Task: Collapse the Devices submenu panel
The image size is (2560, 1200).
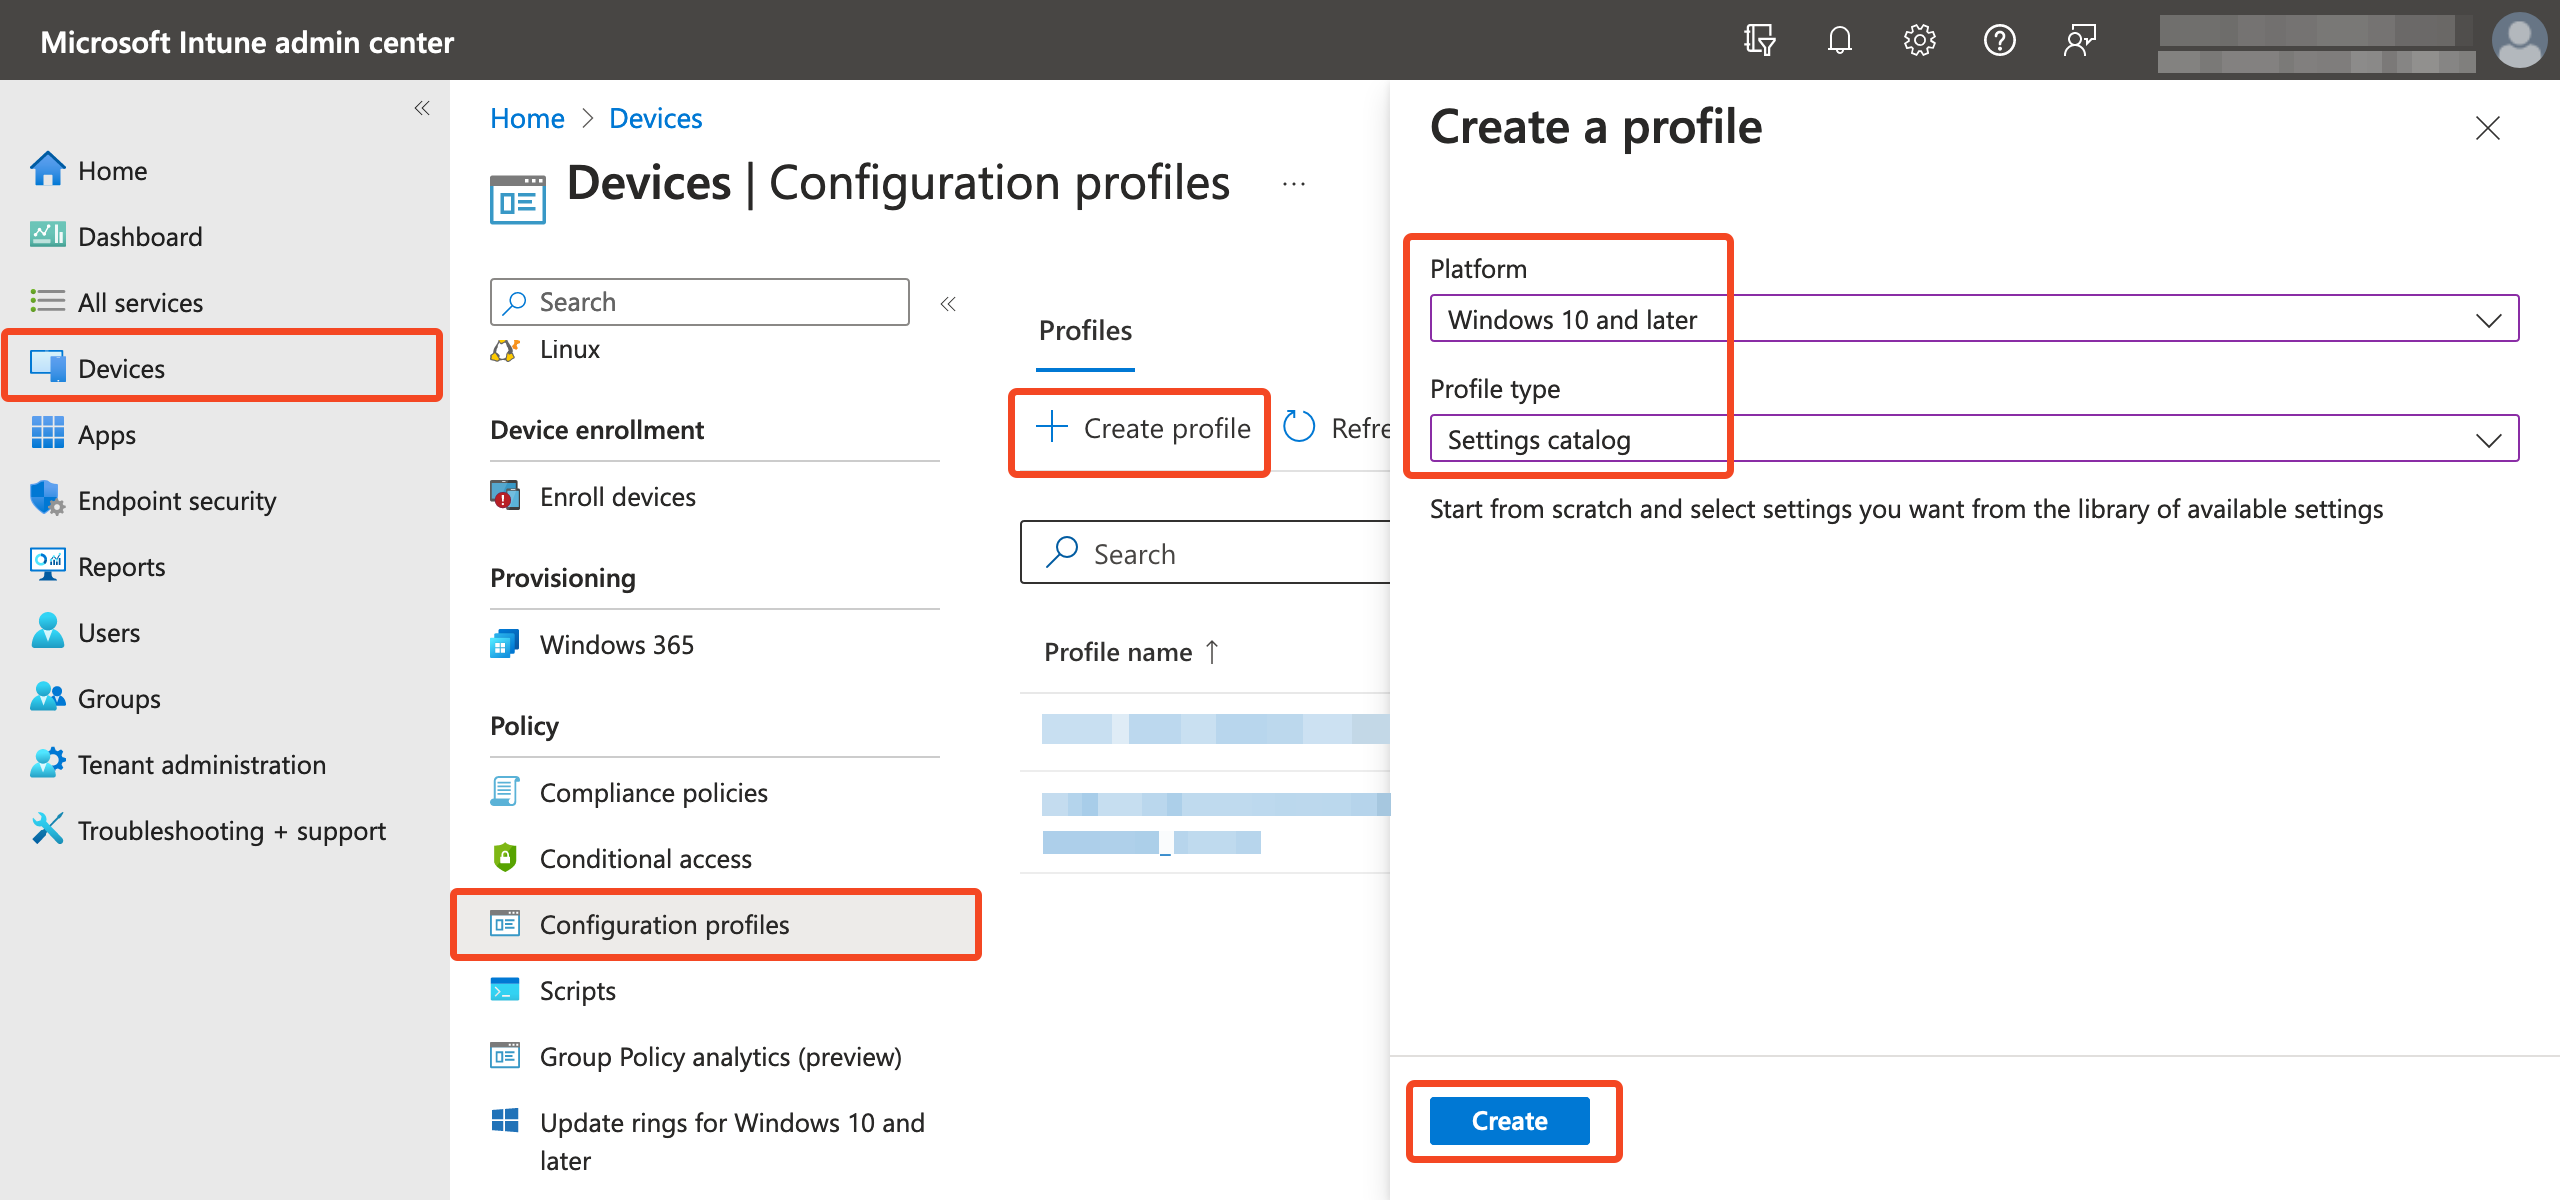Action: (948, 303)
